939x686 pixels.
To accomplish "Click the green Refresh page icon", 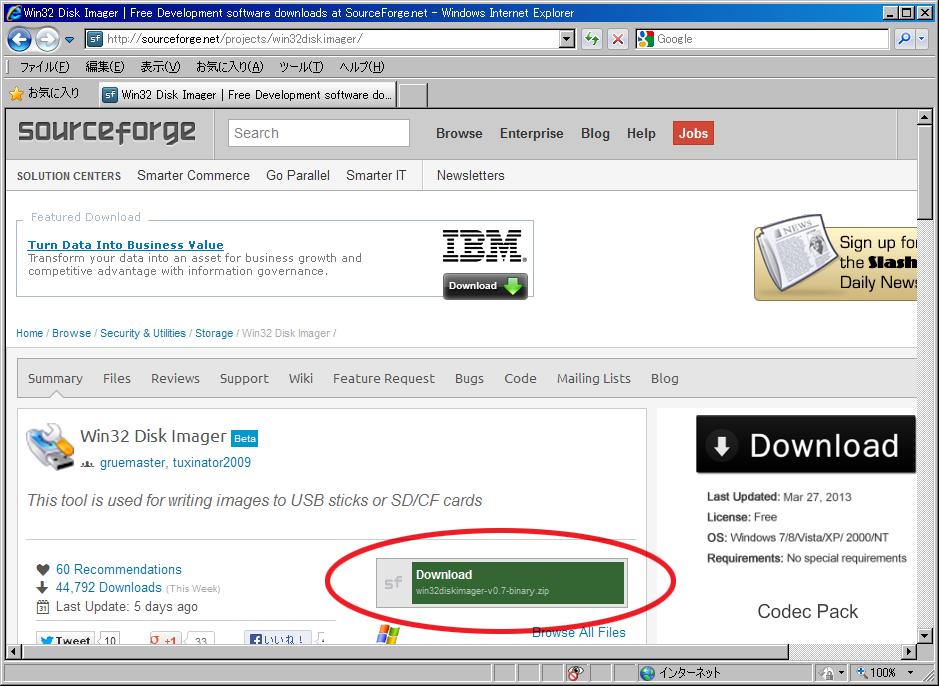I will [x=592, y=39].
